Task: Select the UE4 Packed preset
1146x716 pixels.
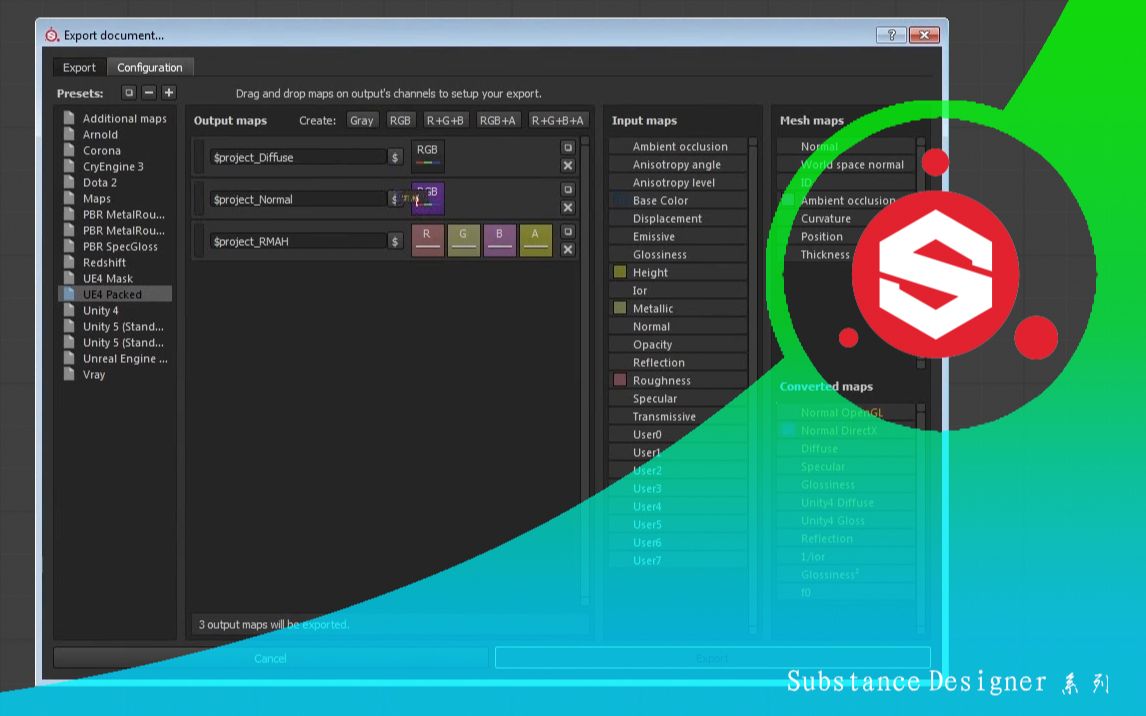Action: [x=115, y=294]
